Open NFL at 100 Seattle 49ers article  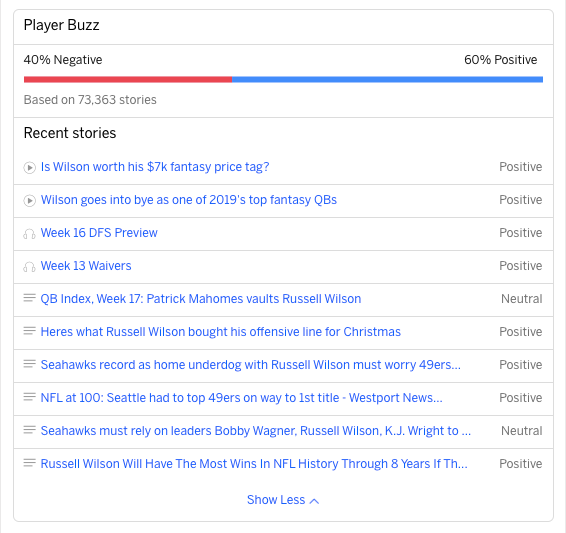pos(241,398)
